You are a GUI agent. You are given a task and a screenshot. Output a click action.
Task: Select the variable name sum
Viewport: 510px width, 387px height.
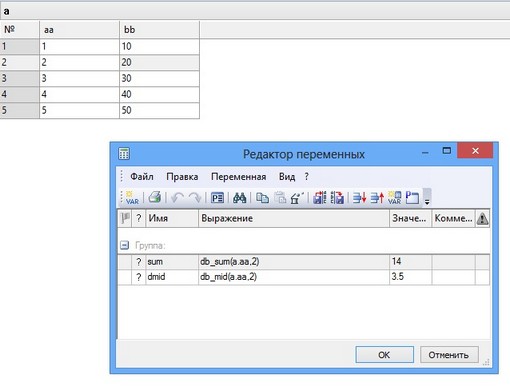[155, 262]
